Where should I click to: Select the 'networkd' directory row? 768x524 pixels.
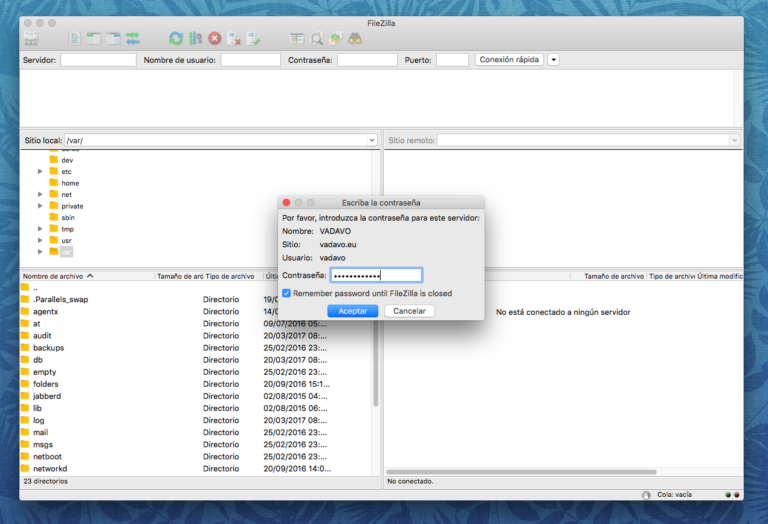pyautogui.click(x=196, y=469)
